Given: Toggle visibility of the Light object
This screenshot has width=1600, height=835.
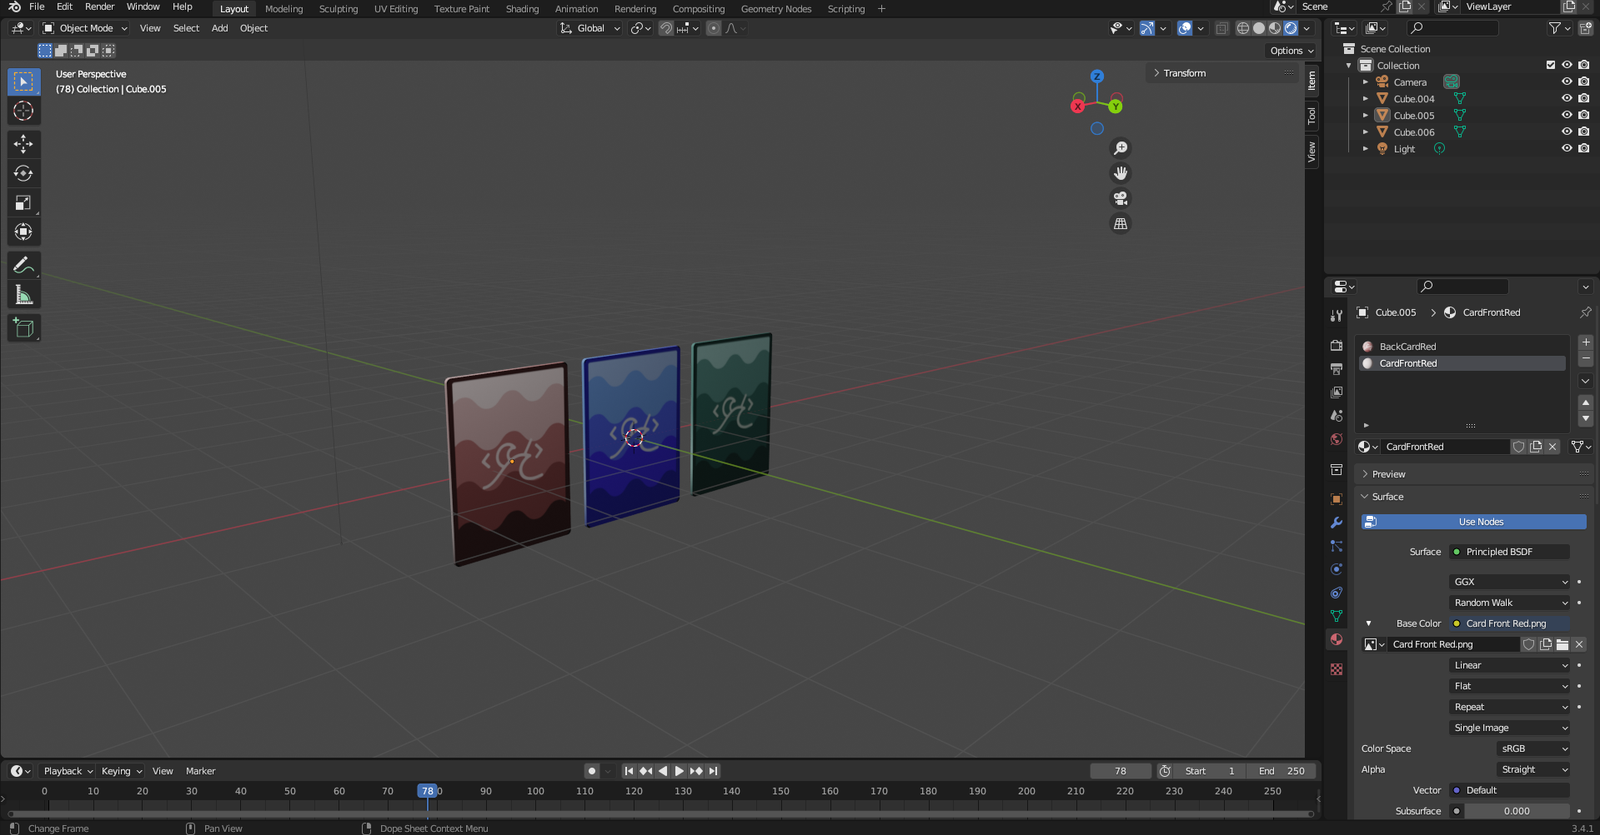Looking at the screenshot, I should click(x=1566, y=148).
